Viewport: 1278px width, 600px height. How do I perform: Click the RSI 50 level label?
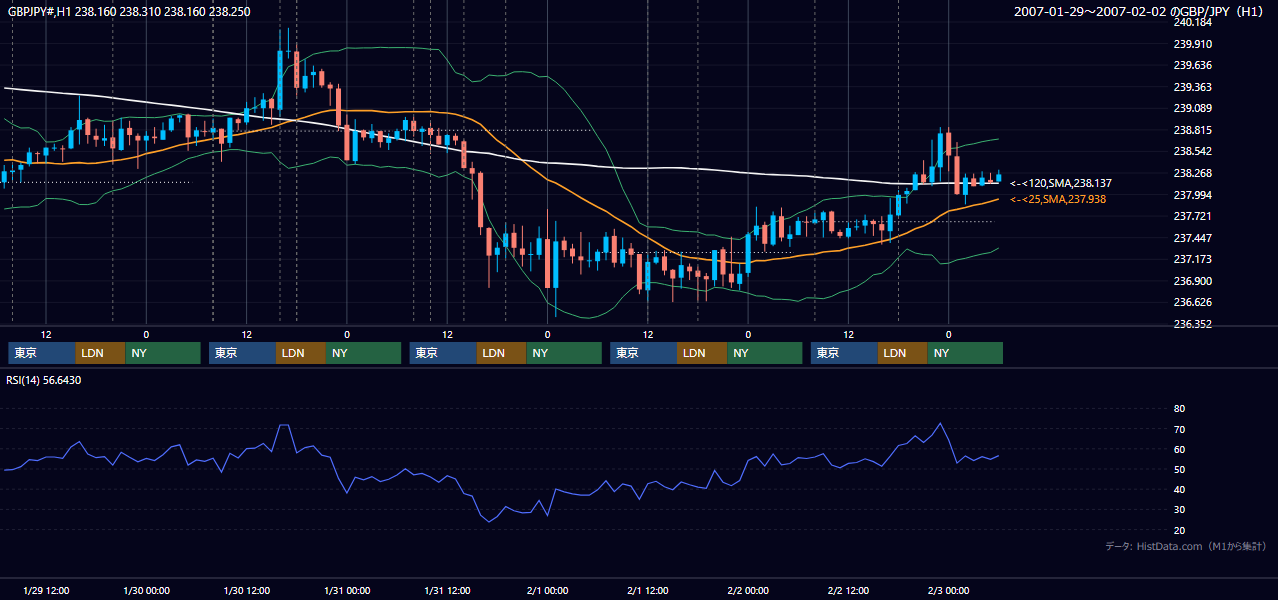pyautogui.click(x=1179, y=469)
